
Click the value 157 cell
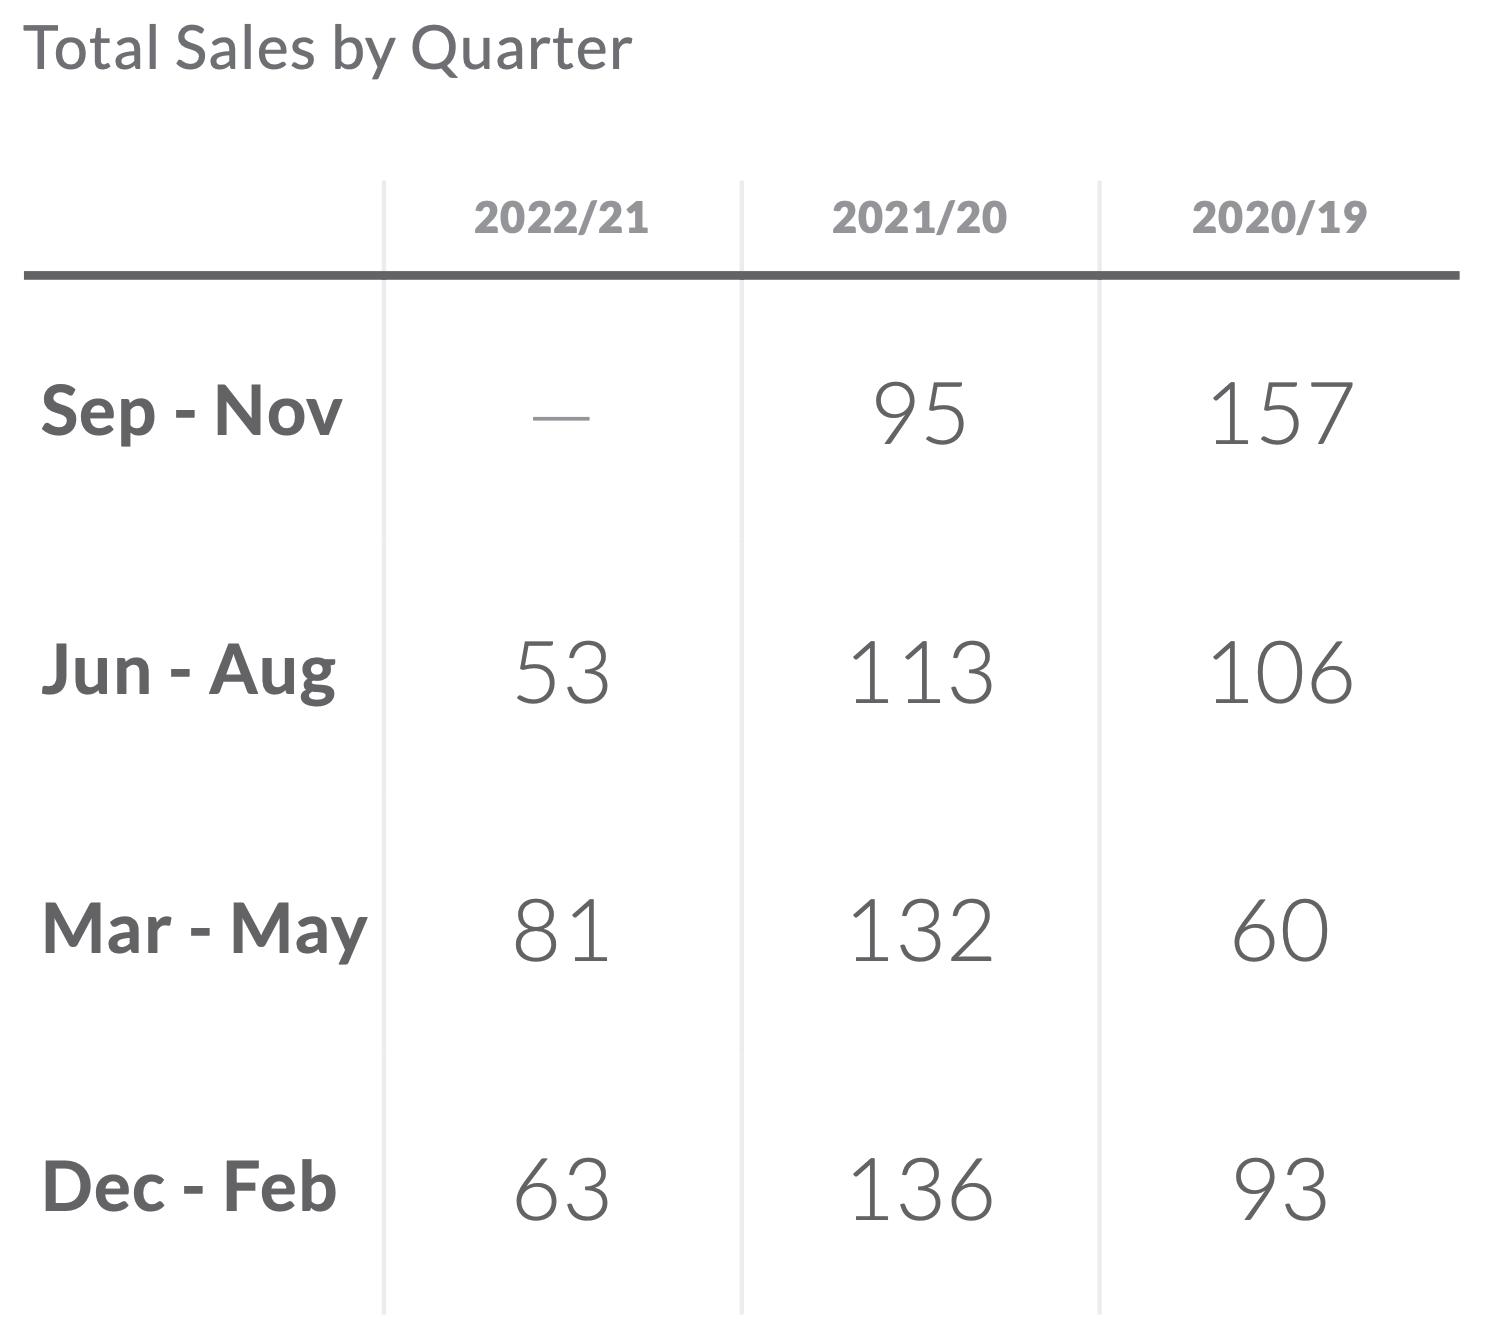[1280, 413]
